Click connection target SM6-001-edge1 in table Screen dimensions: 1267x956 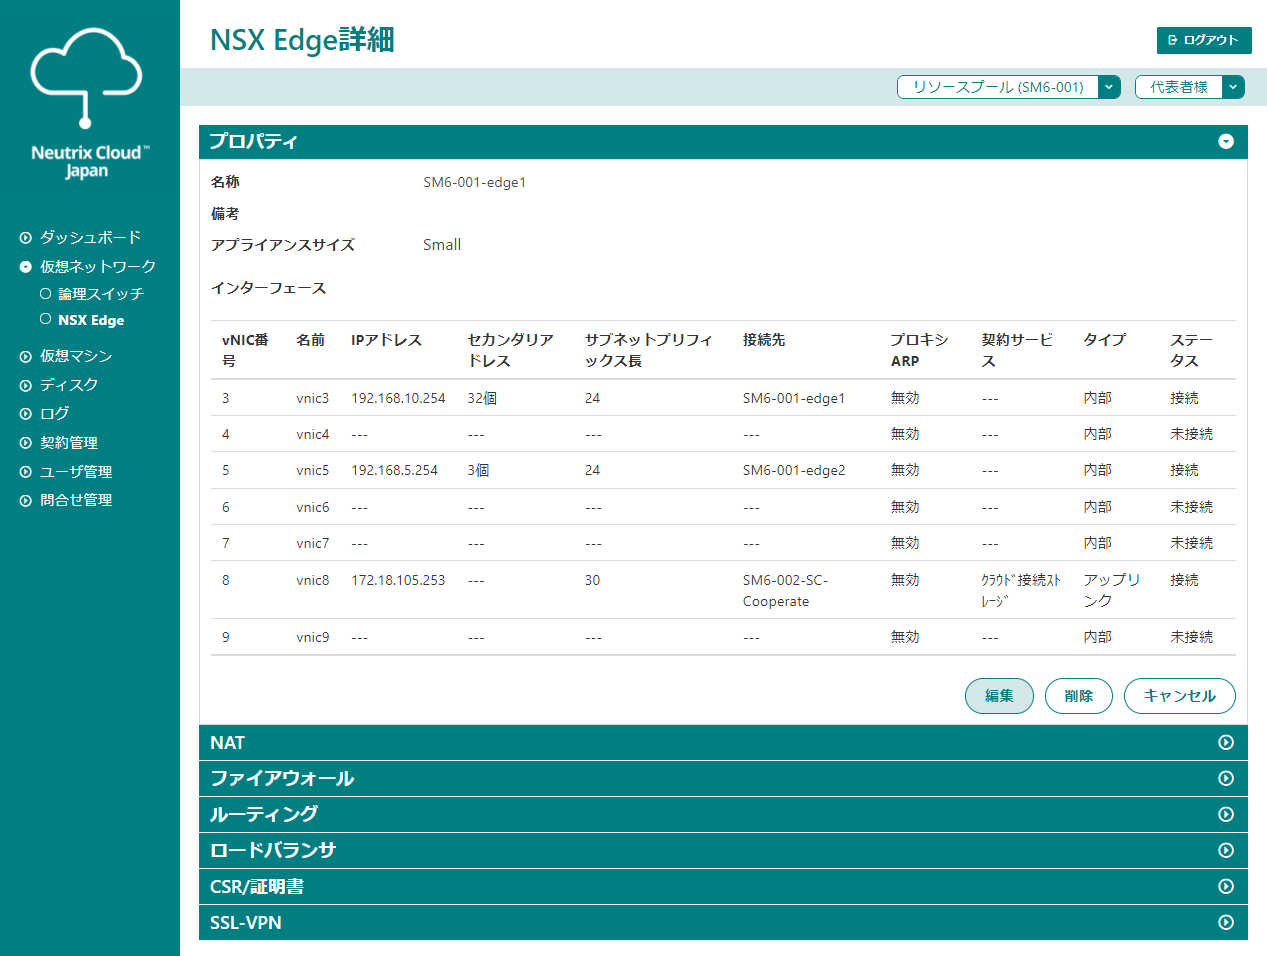click(794, 398)
